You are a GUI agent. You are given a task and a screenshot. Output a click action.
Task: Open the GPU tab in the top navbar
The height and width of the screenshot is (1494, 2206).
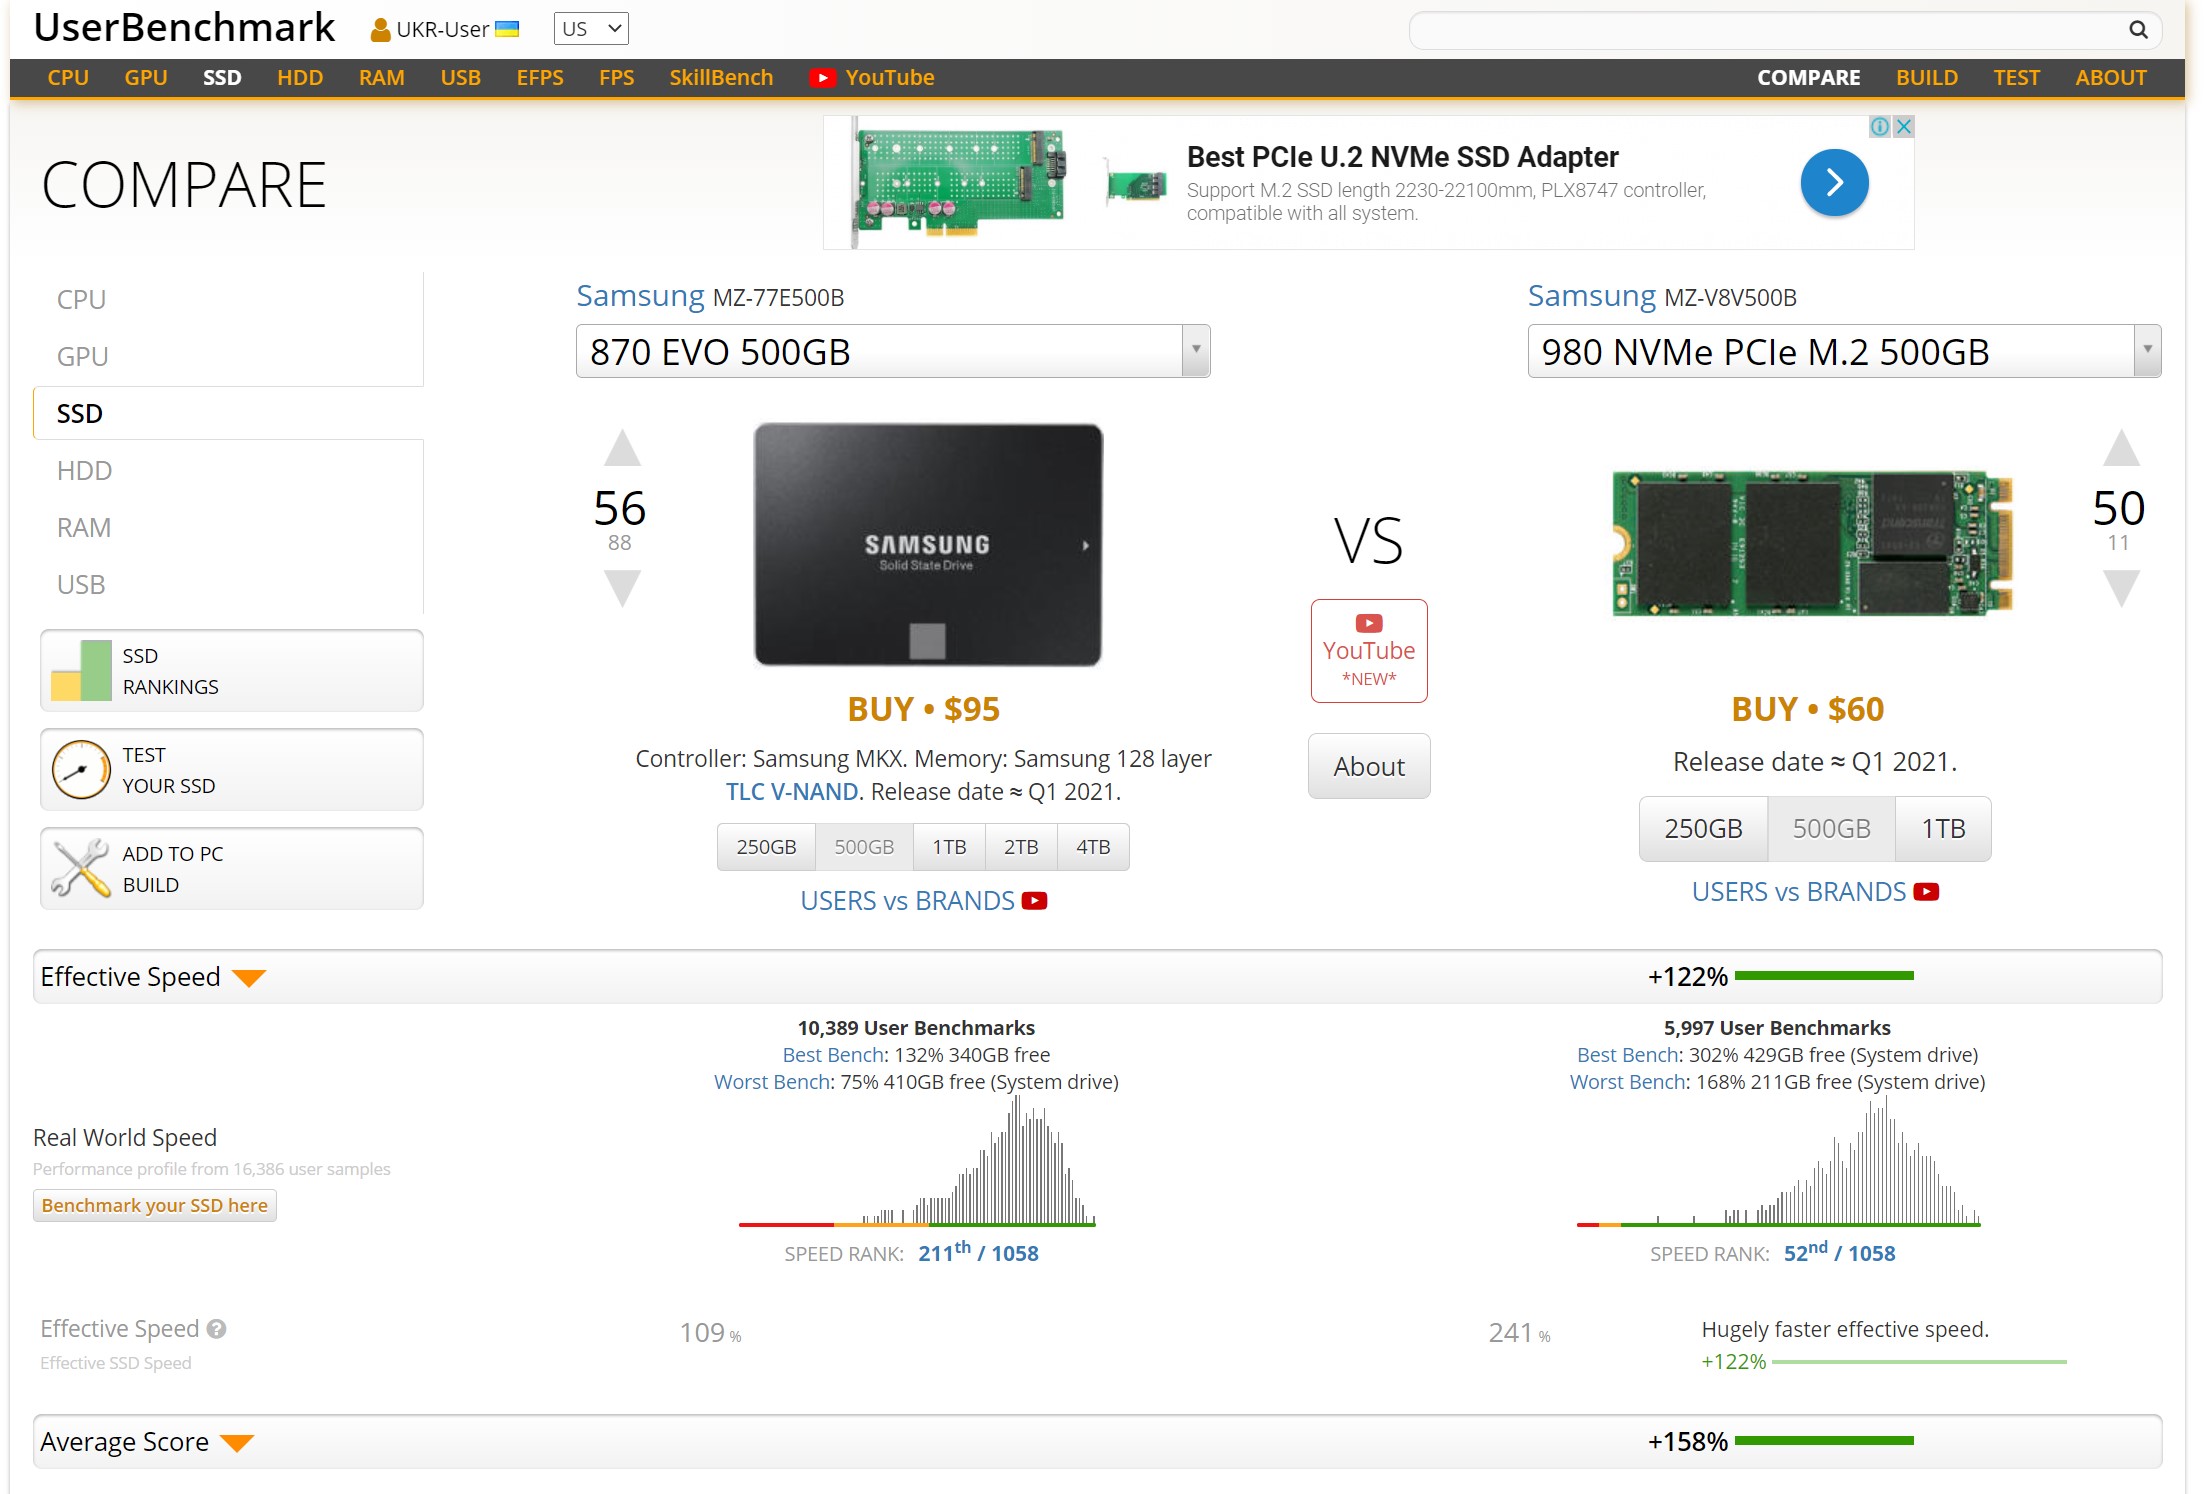pyautogui.click(x=146, y=78)
